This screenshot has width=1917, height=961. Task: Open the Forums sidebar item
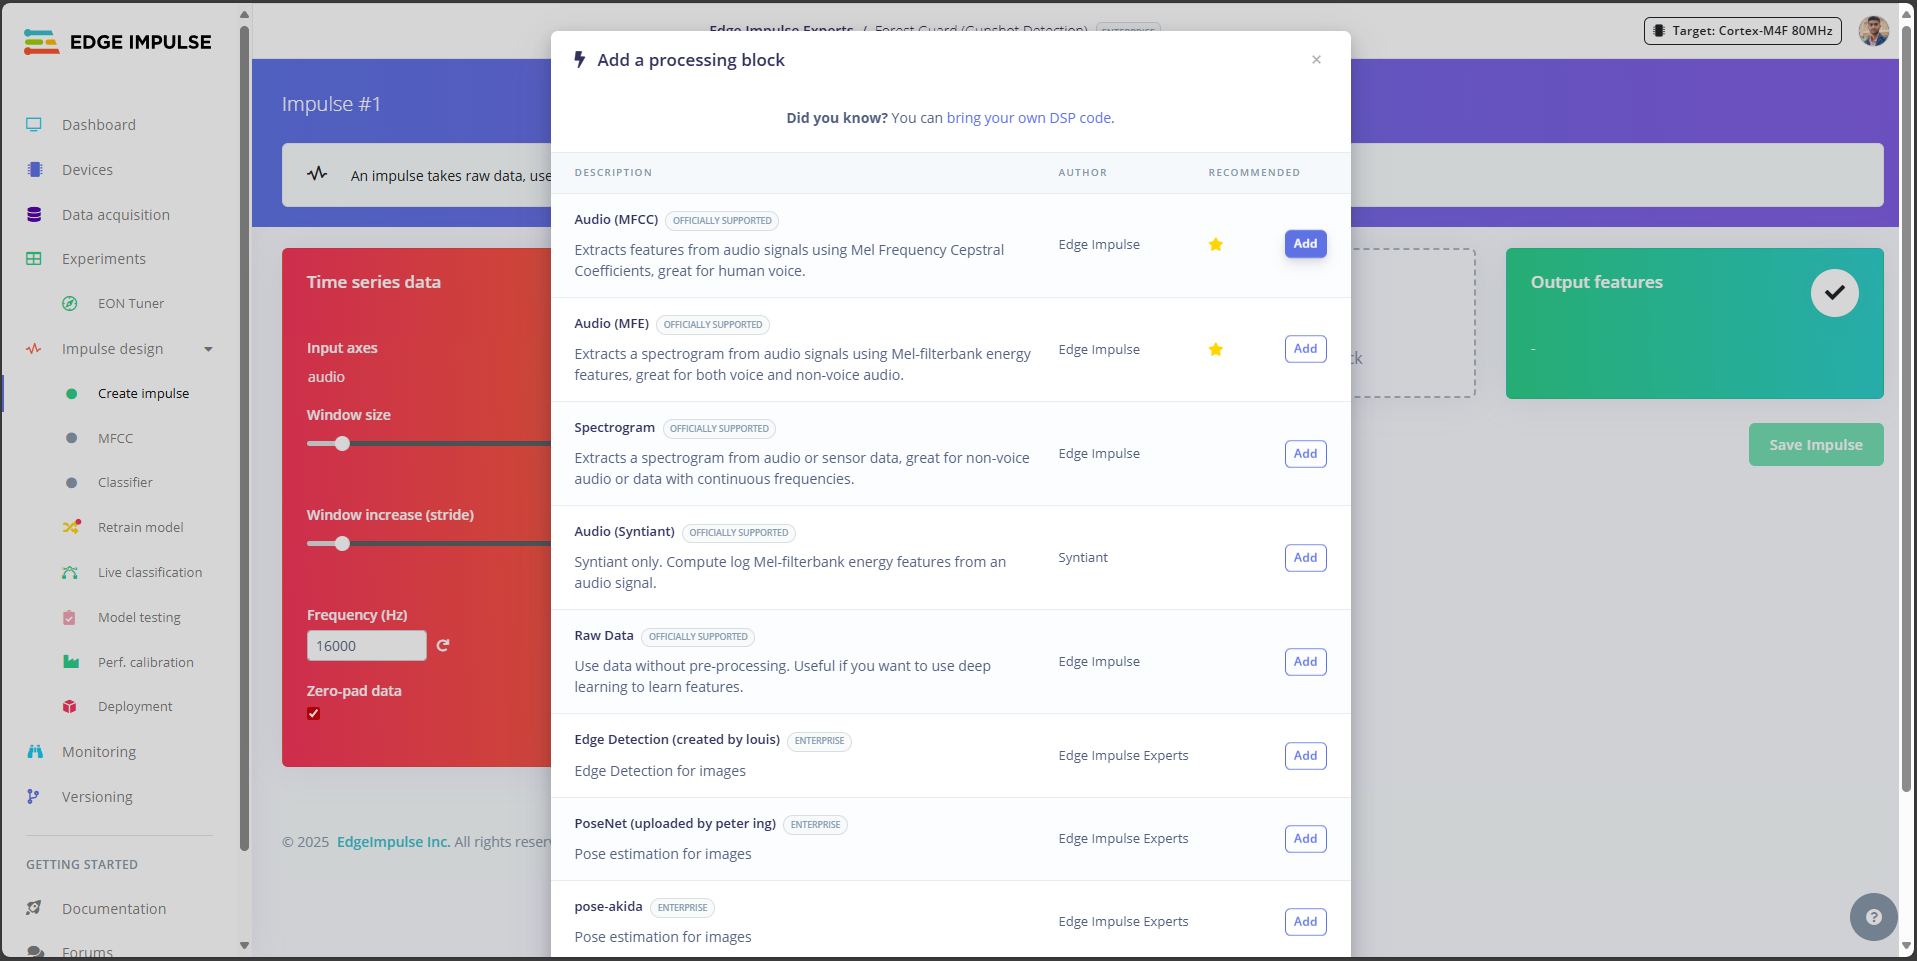pyautogui.click(x=88, y=952)
